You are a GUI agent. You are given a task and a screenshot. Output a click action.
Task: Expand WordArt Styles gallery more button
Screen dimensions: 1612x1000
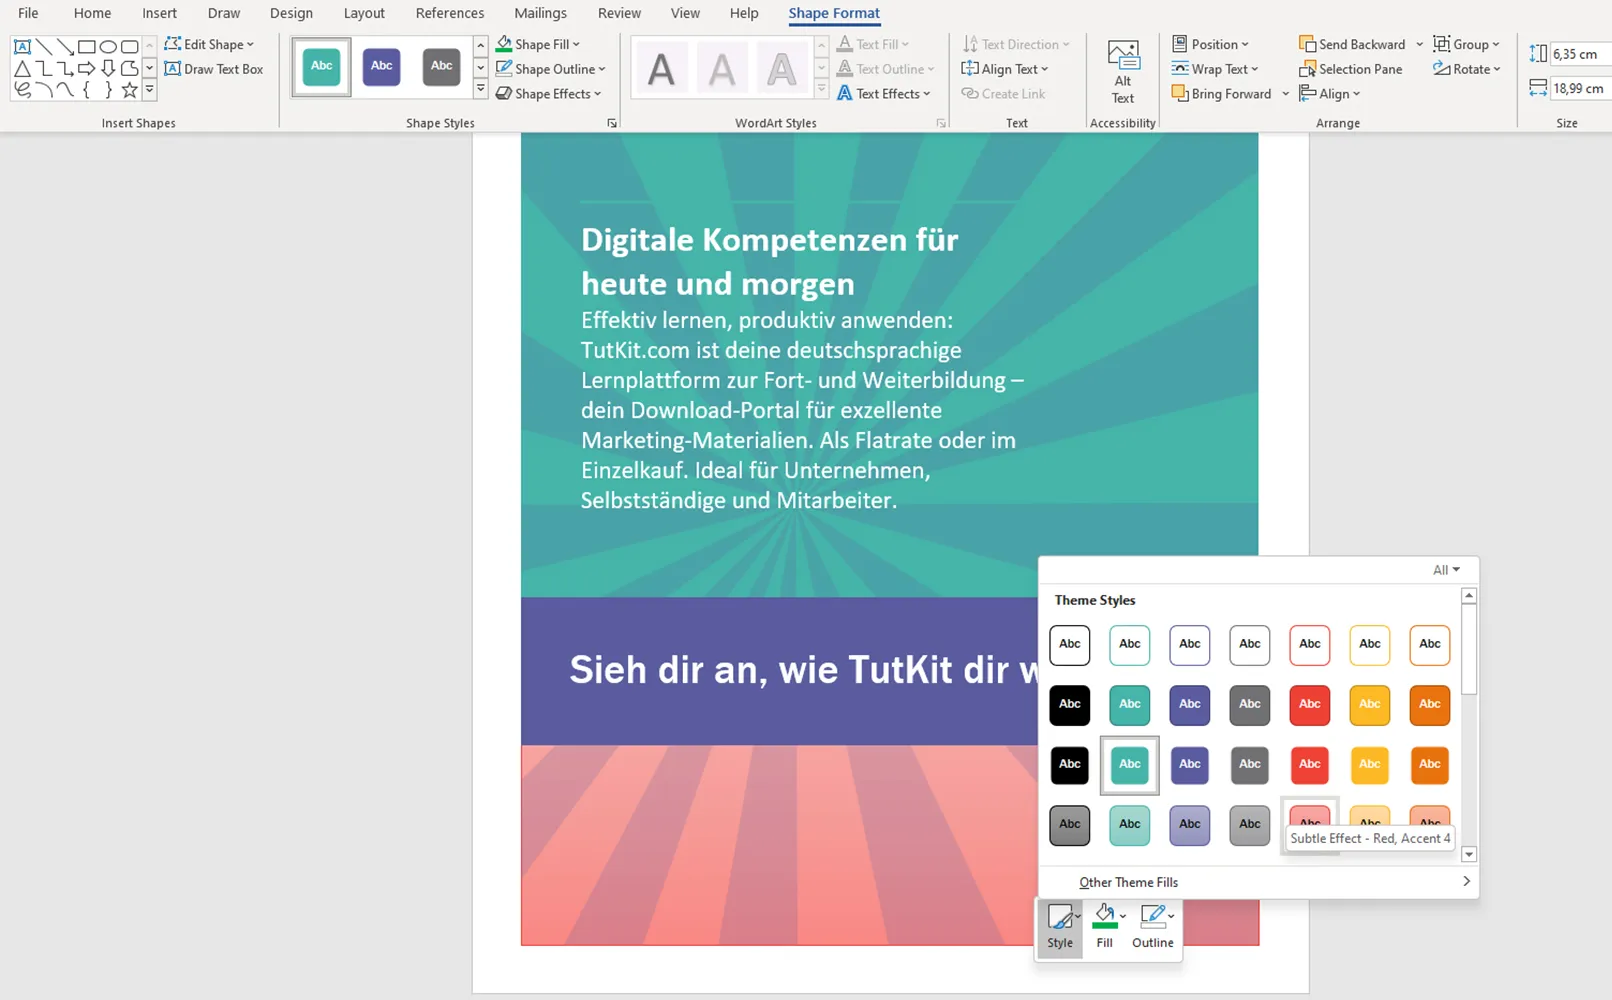point(822,90)
